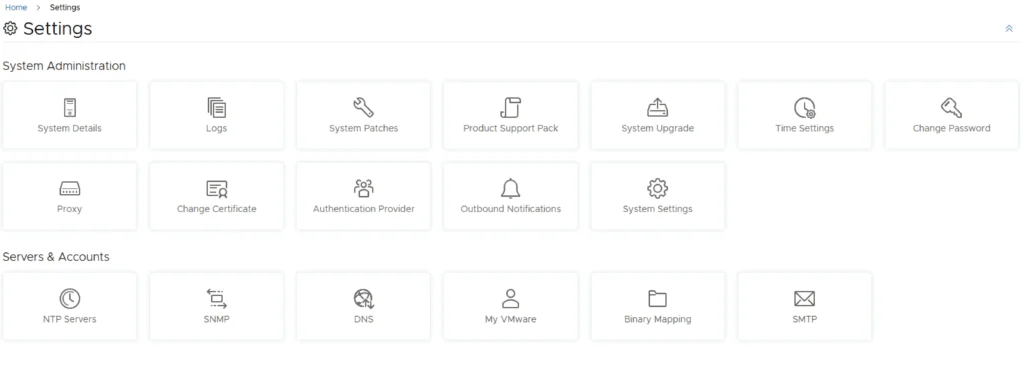
Task: Click the Outbound Notifications bell icon
Action: [511, 188]
